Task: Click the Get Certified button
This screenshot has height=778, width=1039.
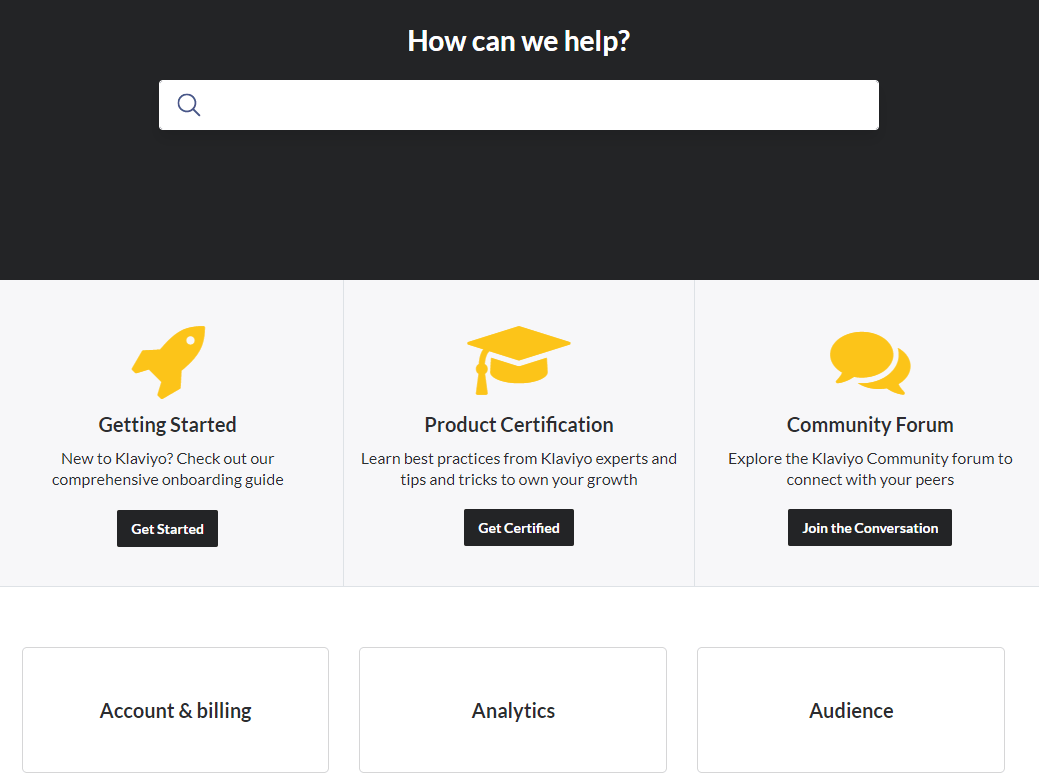Action: [519, 528]
